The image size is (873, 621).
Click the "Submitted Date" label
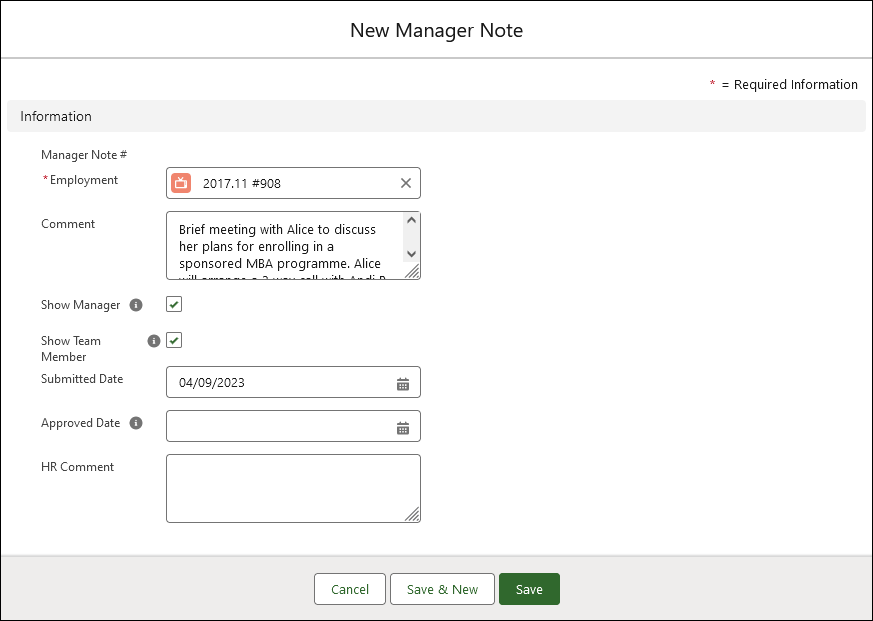82,379
